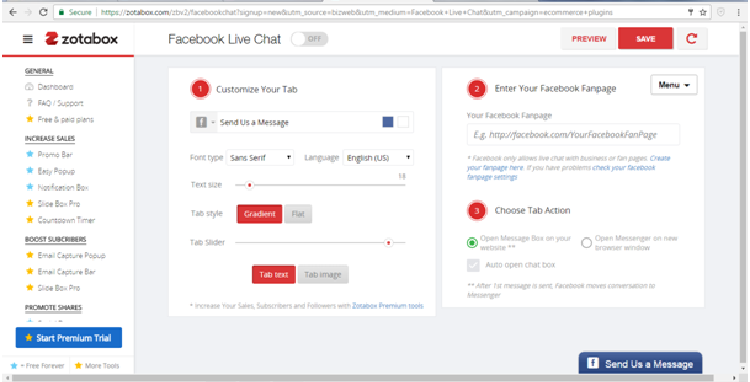Click the browser back arrow
The image size is (750, 382).
13,12
